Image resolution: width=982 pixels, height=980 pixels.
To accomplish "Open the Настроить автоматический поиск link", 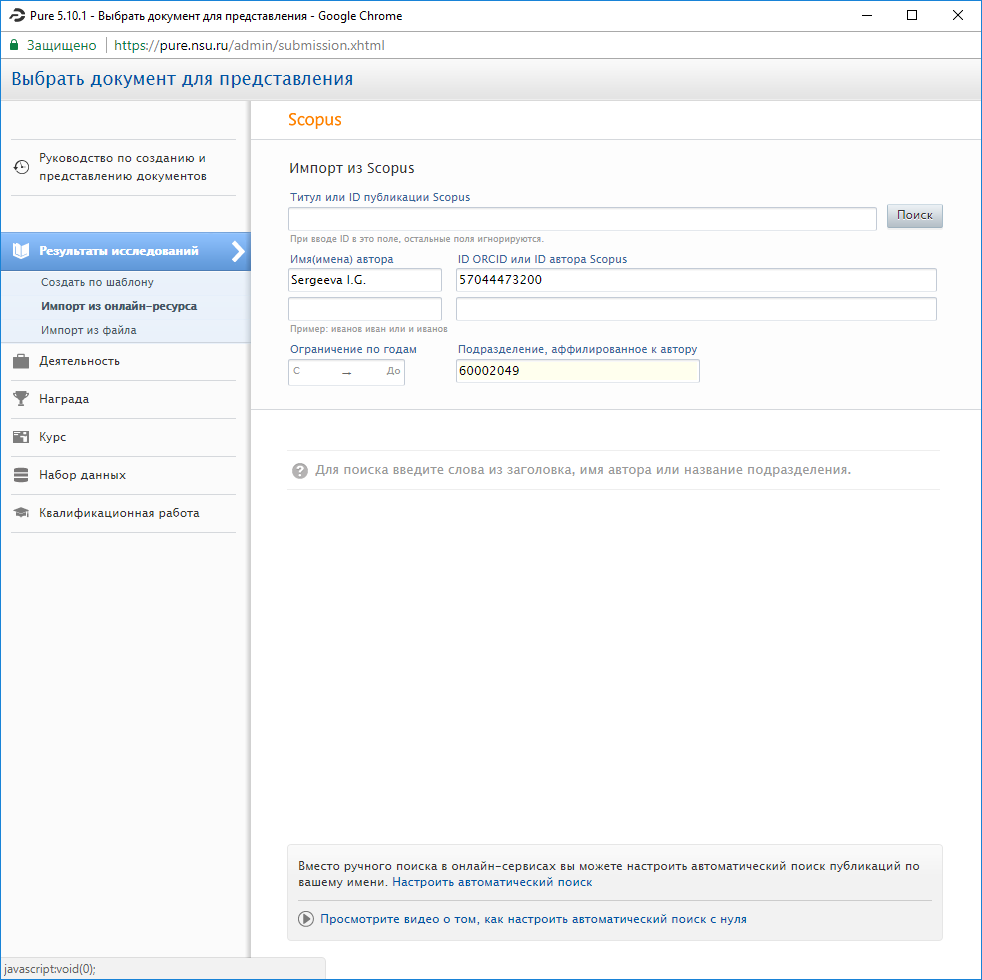I will pos(492,882).
